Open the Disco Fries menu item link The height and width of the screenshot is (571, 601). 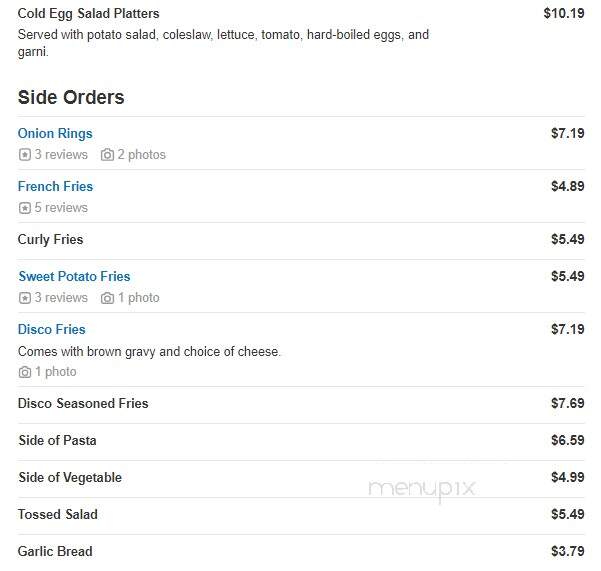point(52,329)
